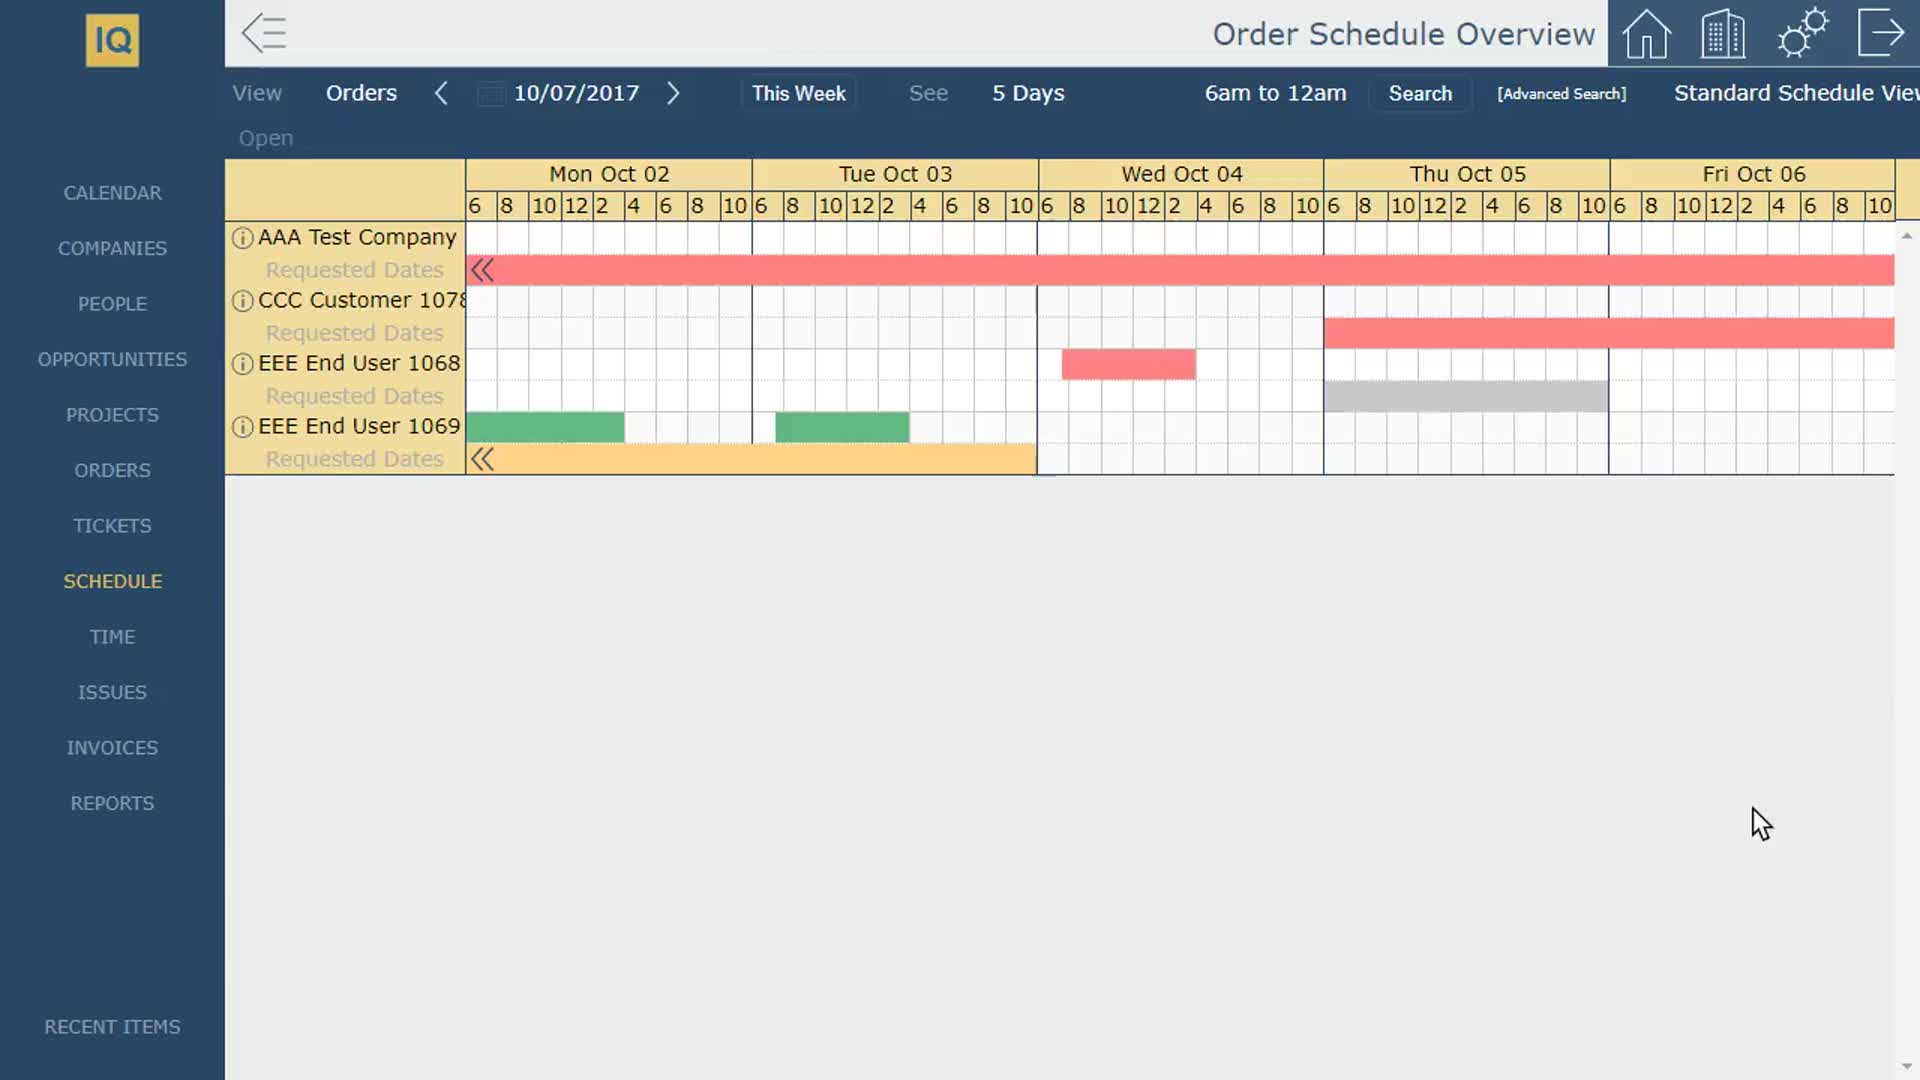Click the date input field showing 10/07/2017

575,92
